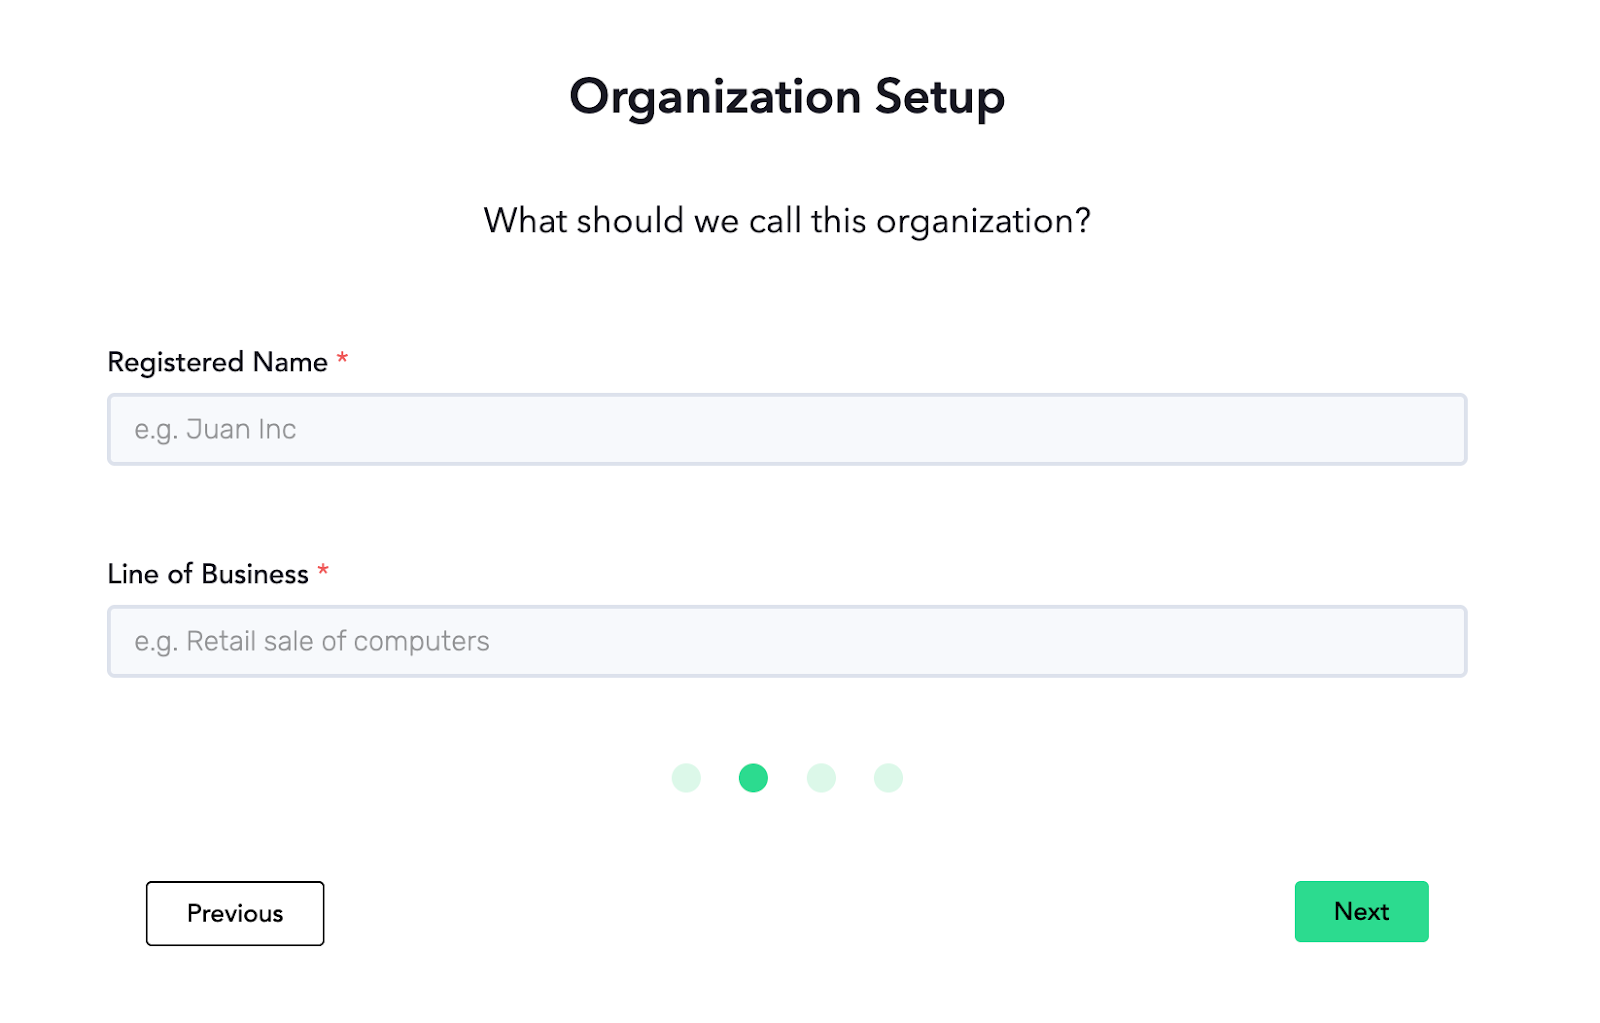Screen dimensions: 1600x1023
Task: Select the word 'Setup' in the page title
Action: (x=940, y=98)
